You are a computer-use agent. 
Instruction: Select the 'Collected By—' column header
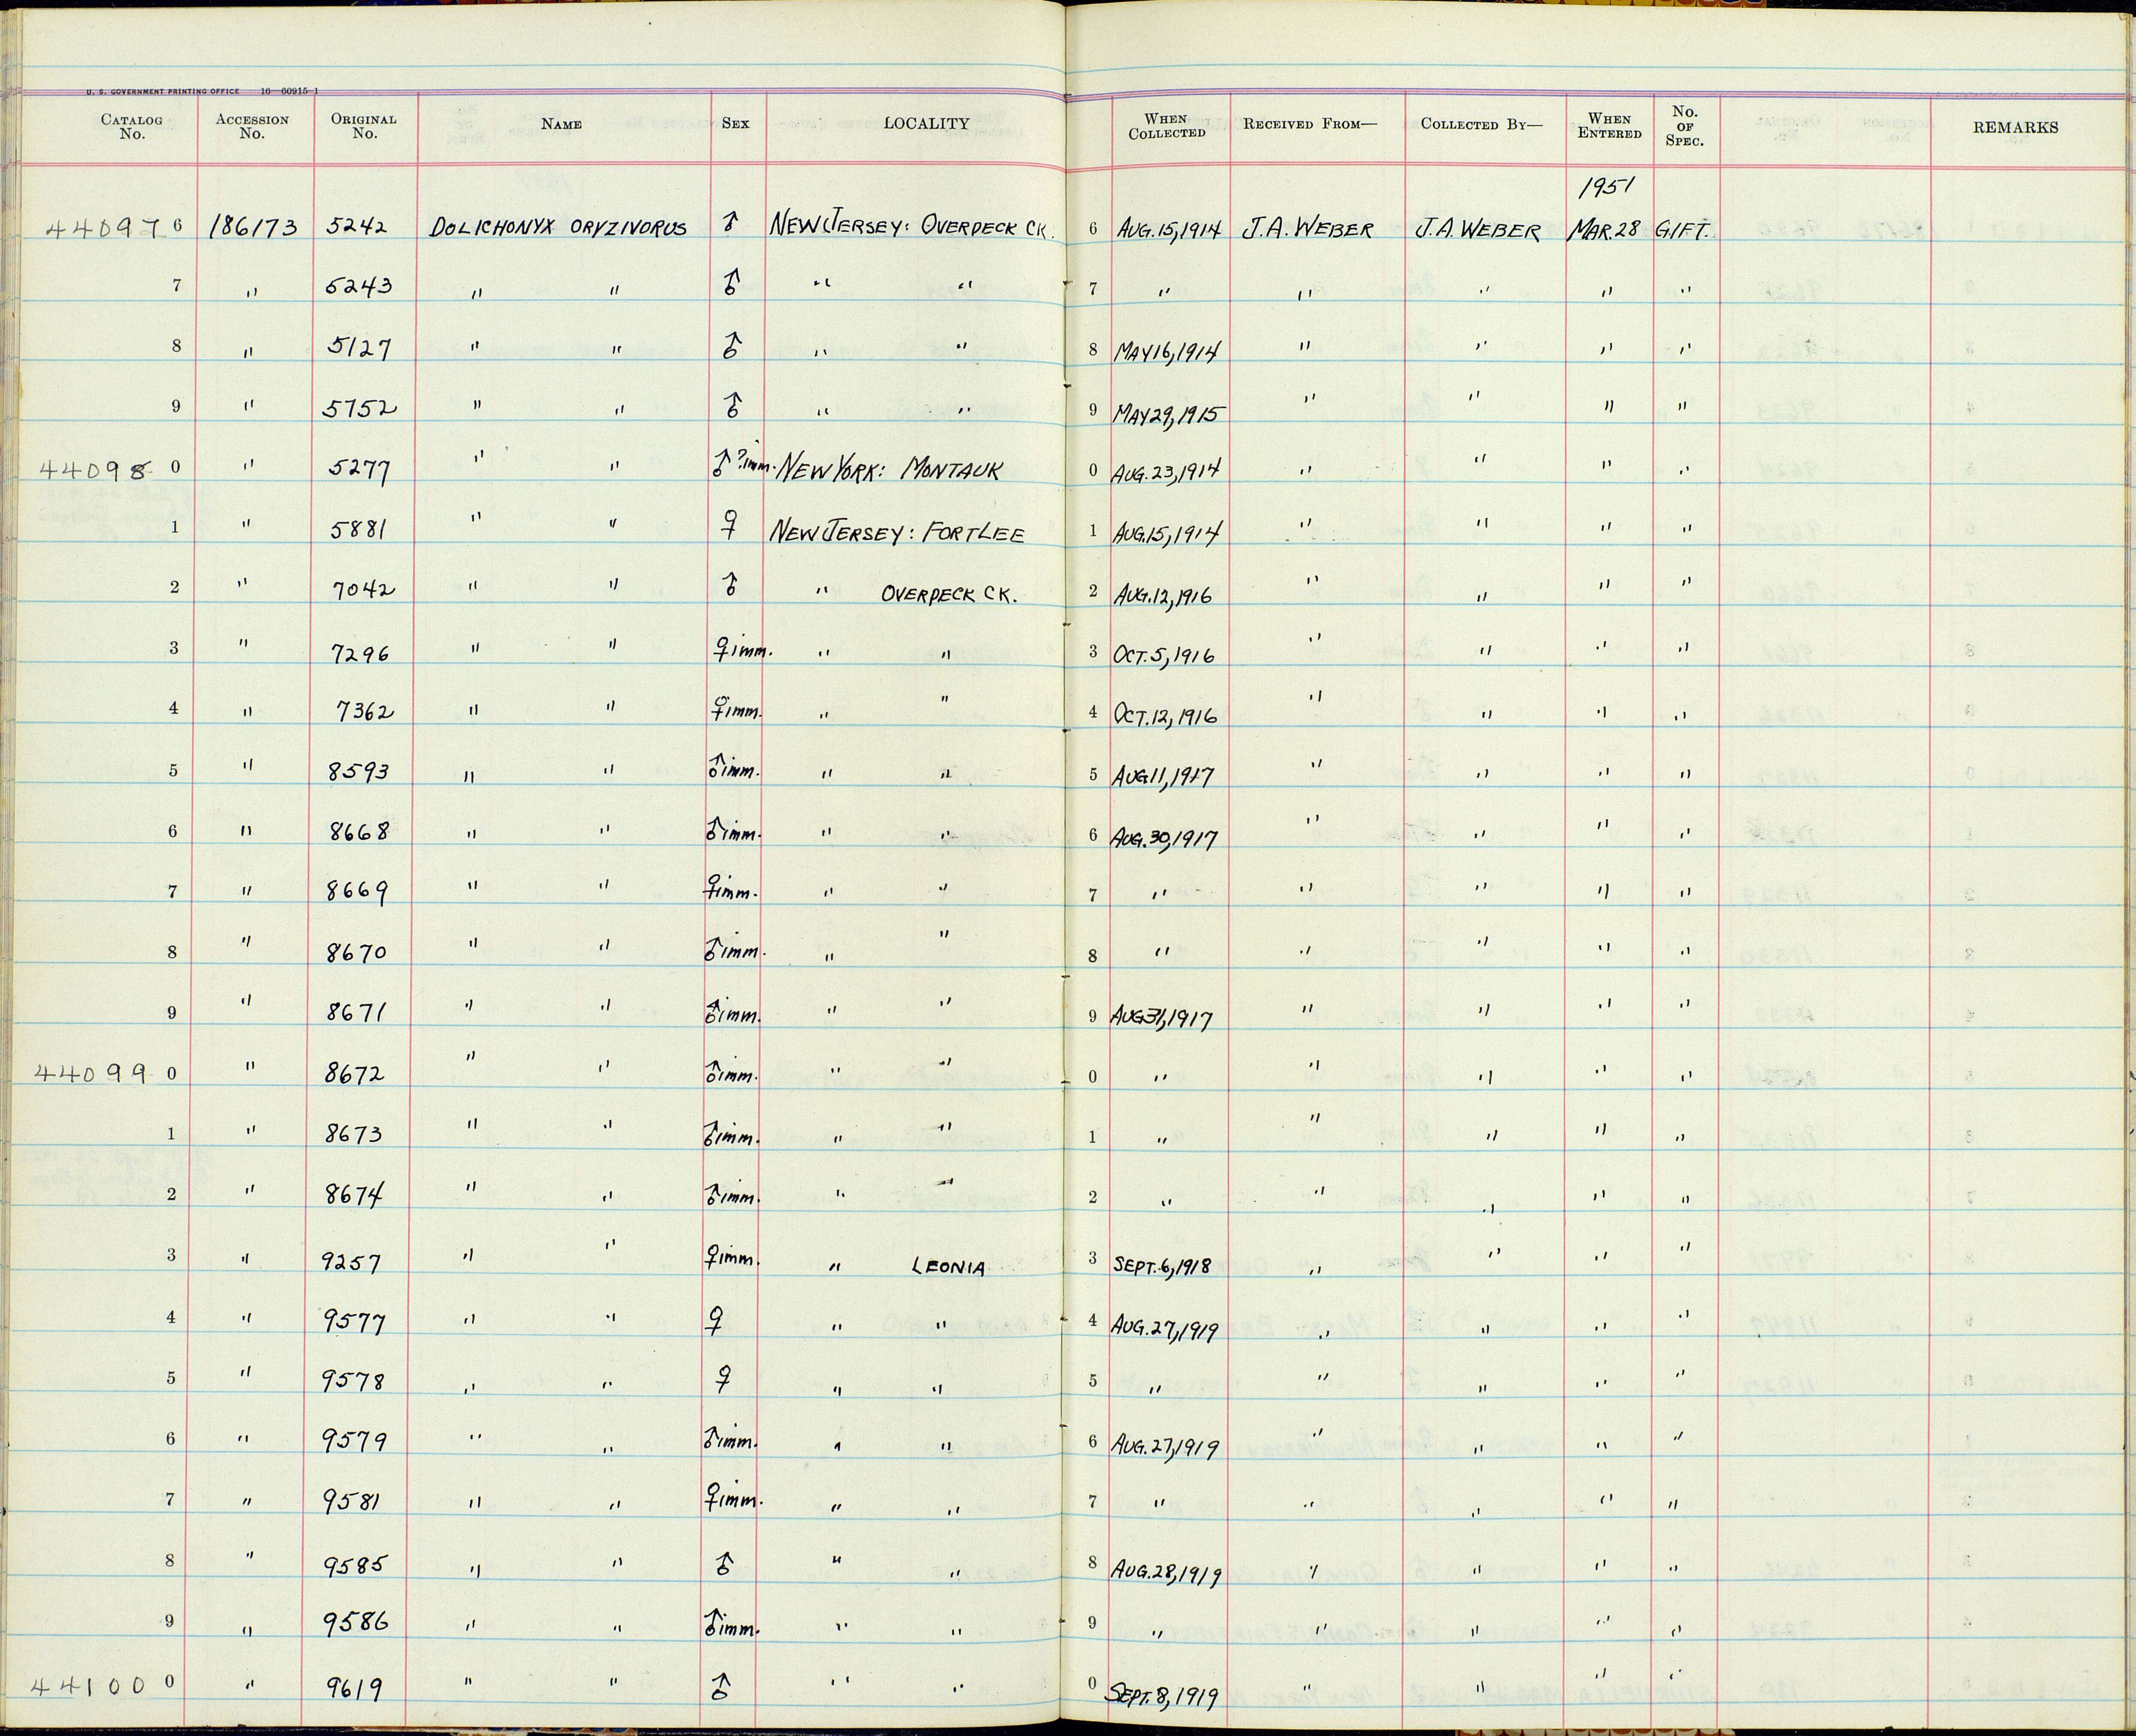tap(1482, 125)
